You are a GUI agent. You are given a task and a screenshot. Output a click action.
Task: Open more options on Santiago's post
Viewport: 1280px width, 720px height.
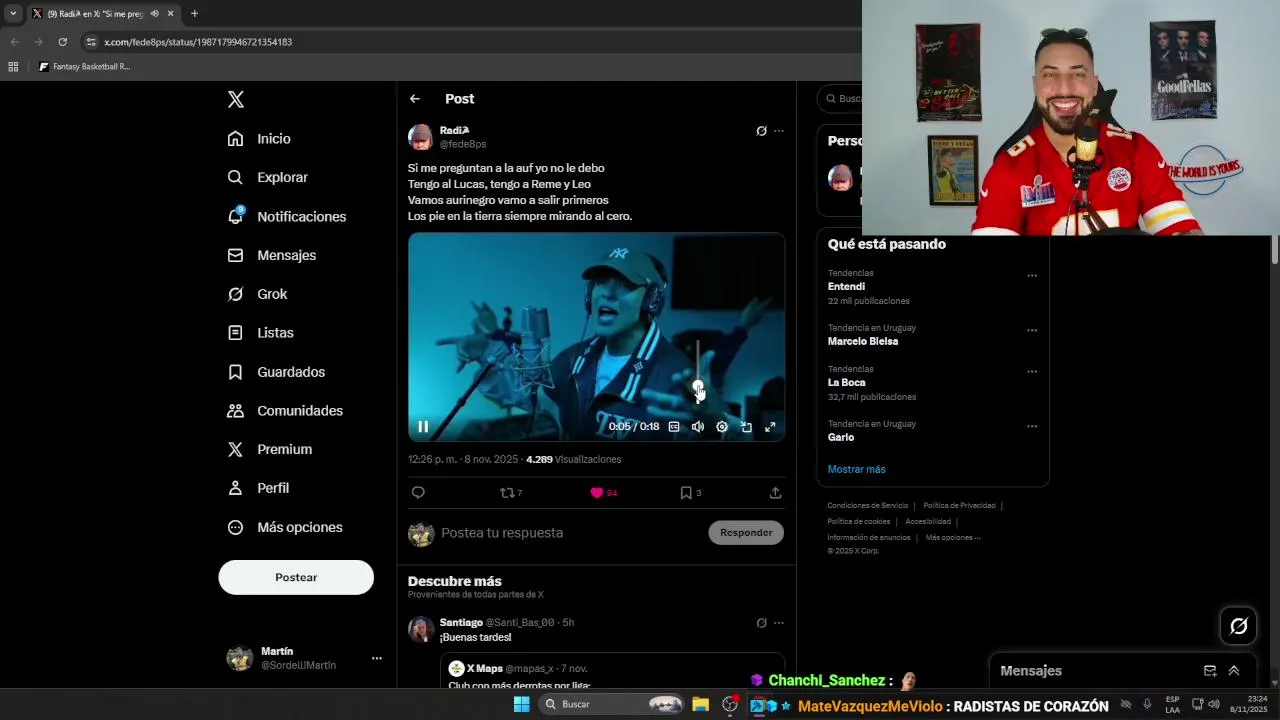tap(779, 623)
